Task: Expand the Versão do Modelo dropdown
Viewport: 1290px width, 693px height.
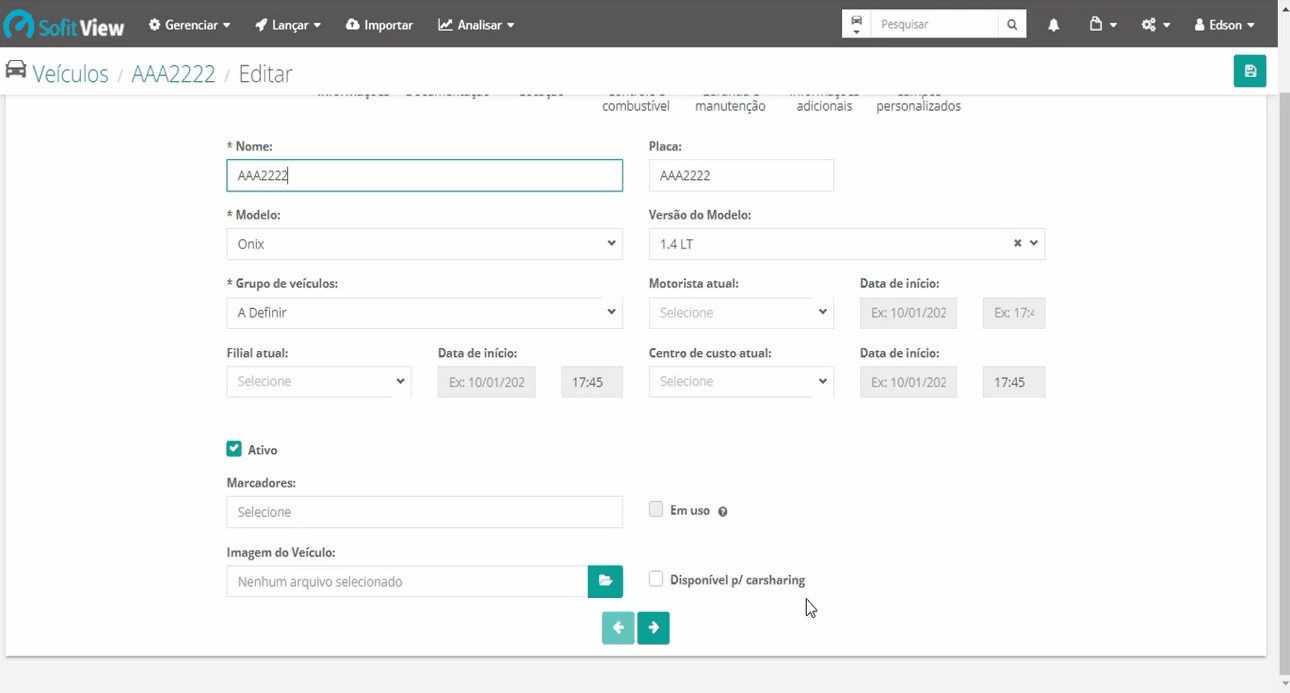Action: (x=1034, y=243)
